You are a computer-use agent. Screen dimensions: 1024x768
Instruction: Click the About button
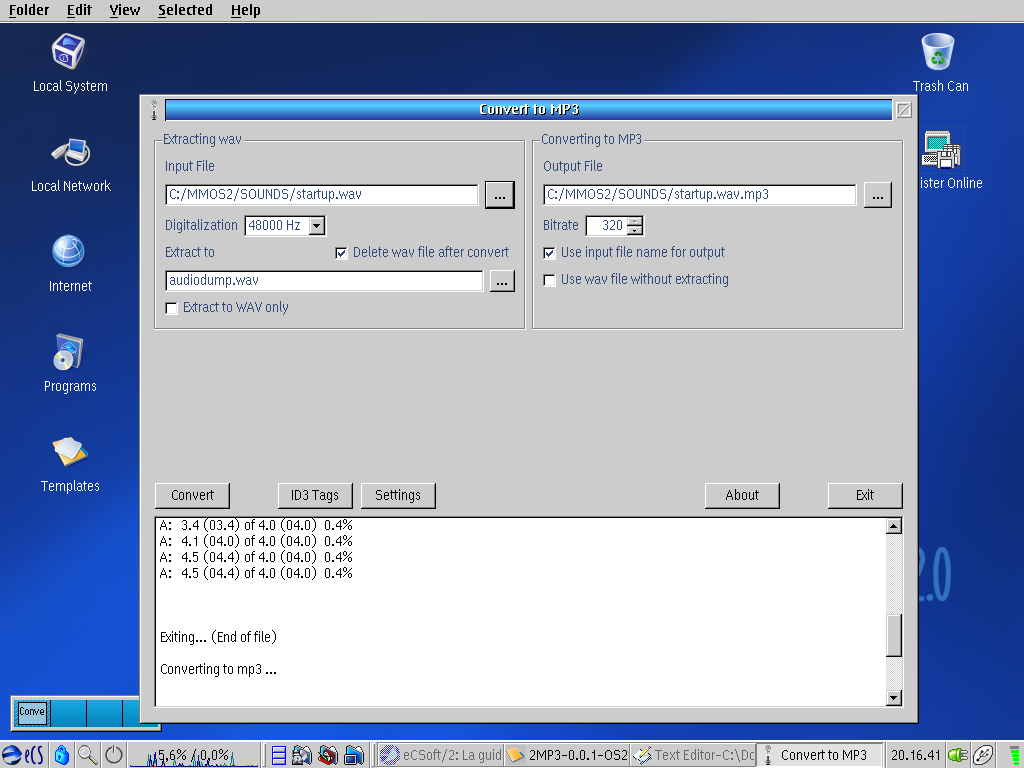(x=742, y=495)
